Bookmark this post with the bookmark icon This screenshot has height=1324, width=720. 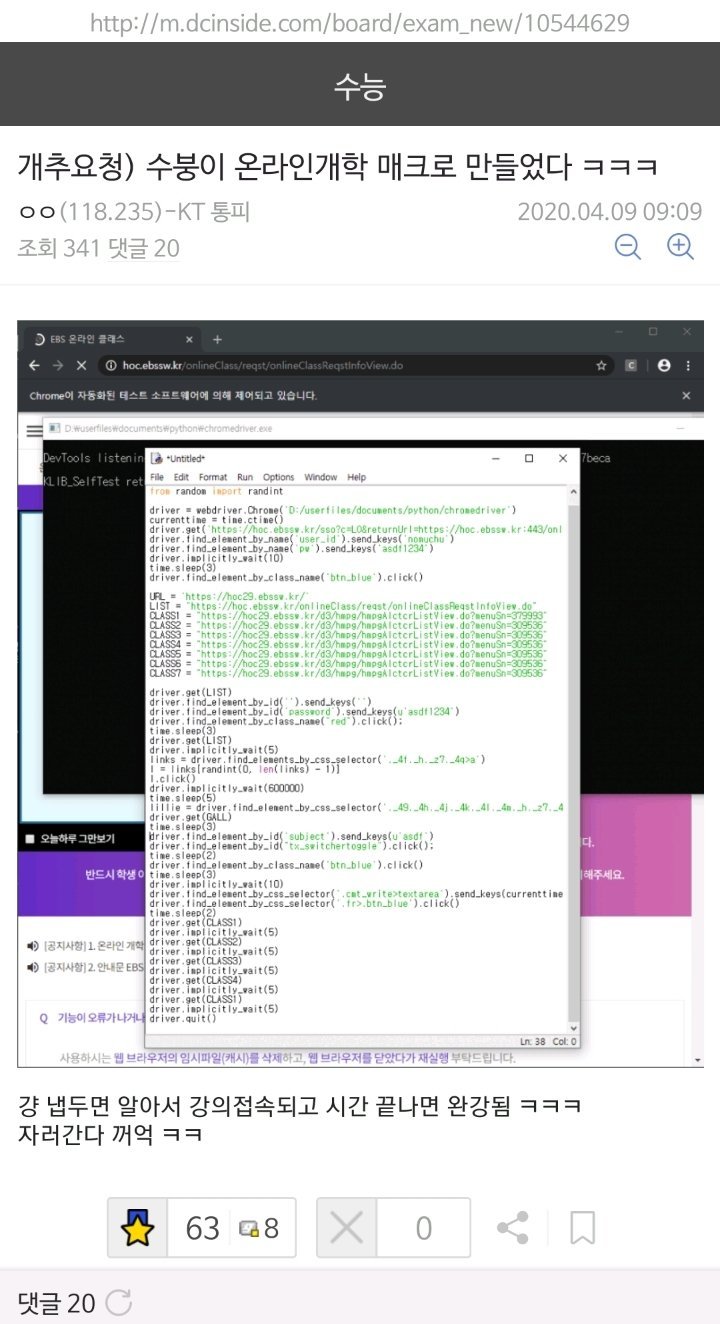click(x=582, y=1227)
